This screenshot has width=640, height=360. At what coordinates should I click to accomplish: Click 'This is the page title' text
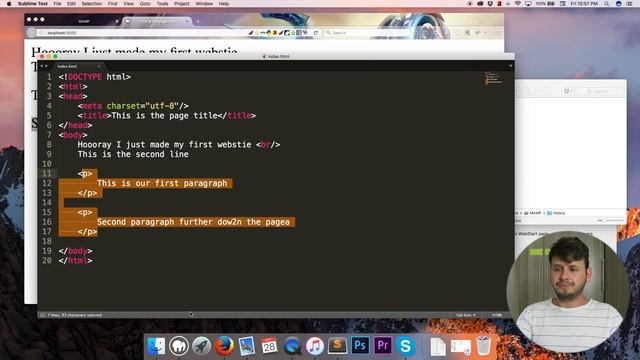click(164, 116)
